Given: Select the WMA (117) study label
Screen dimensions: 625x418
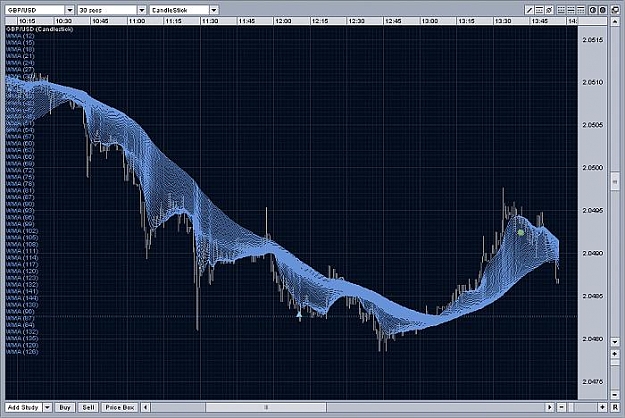Looking at the screenshot, I should 22,265.
